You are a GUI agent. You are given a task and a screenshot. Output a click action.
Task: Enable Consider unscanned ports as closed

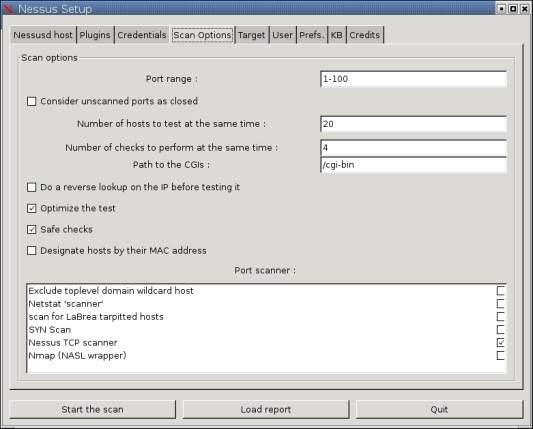click(x=32, y=101)
